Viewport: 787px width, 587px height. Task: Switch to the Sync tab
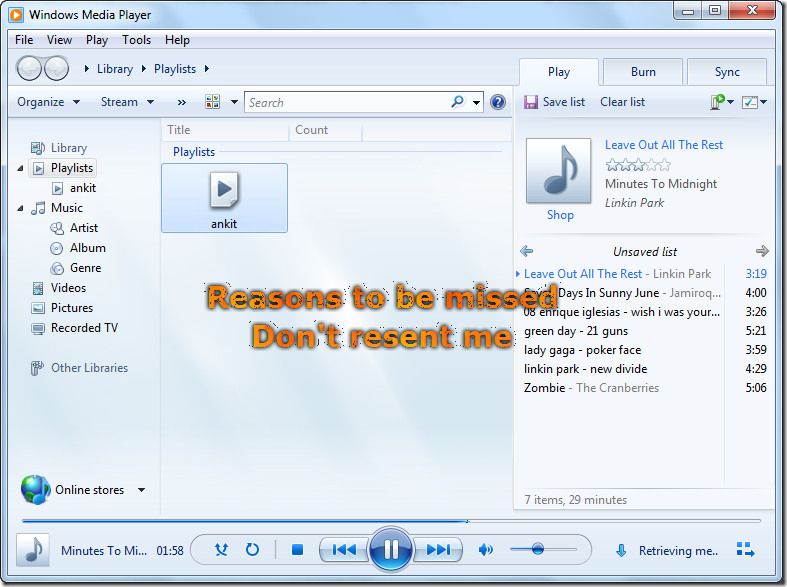[727, 72]
